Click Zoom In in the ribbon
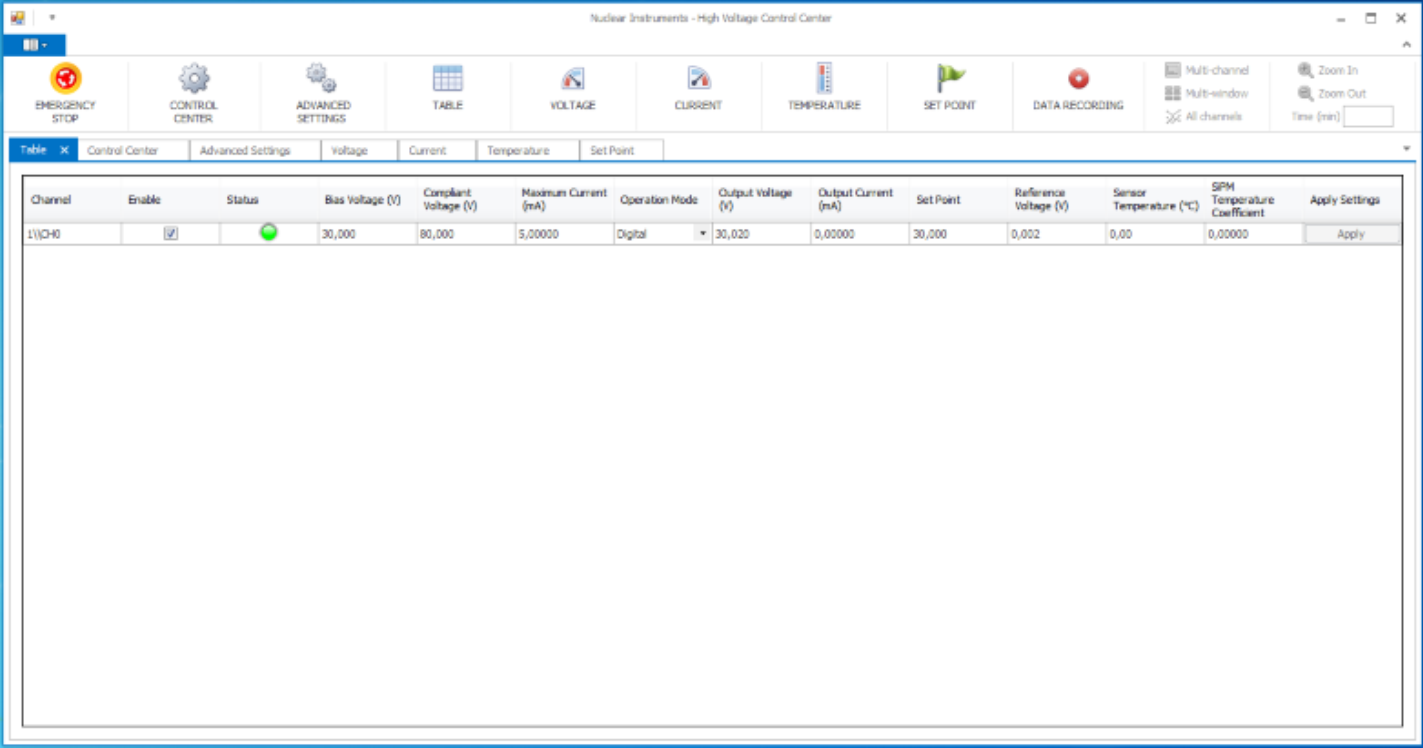Screen dimensions: 1423x748 coord(1328,70)
